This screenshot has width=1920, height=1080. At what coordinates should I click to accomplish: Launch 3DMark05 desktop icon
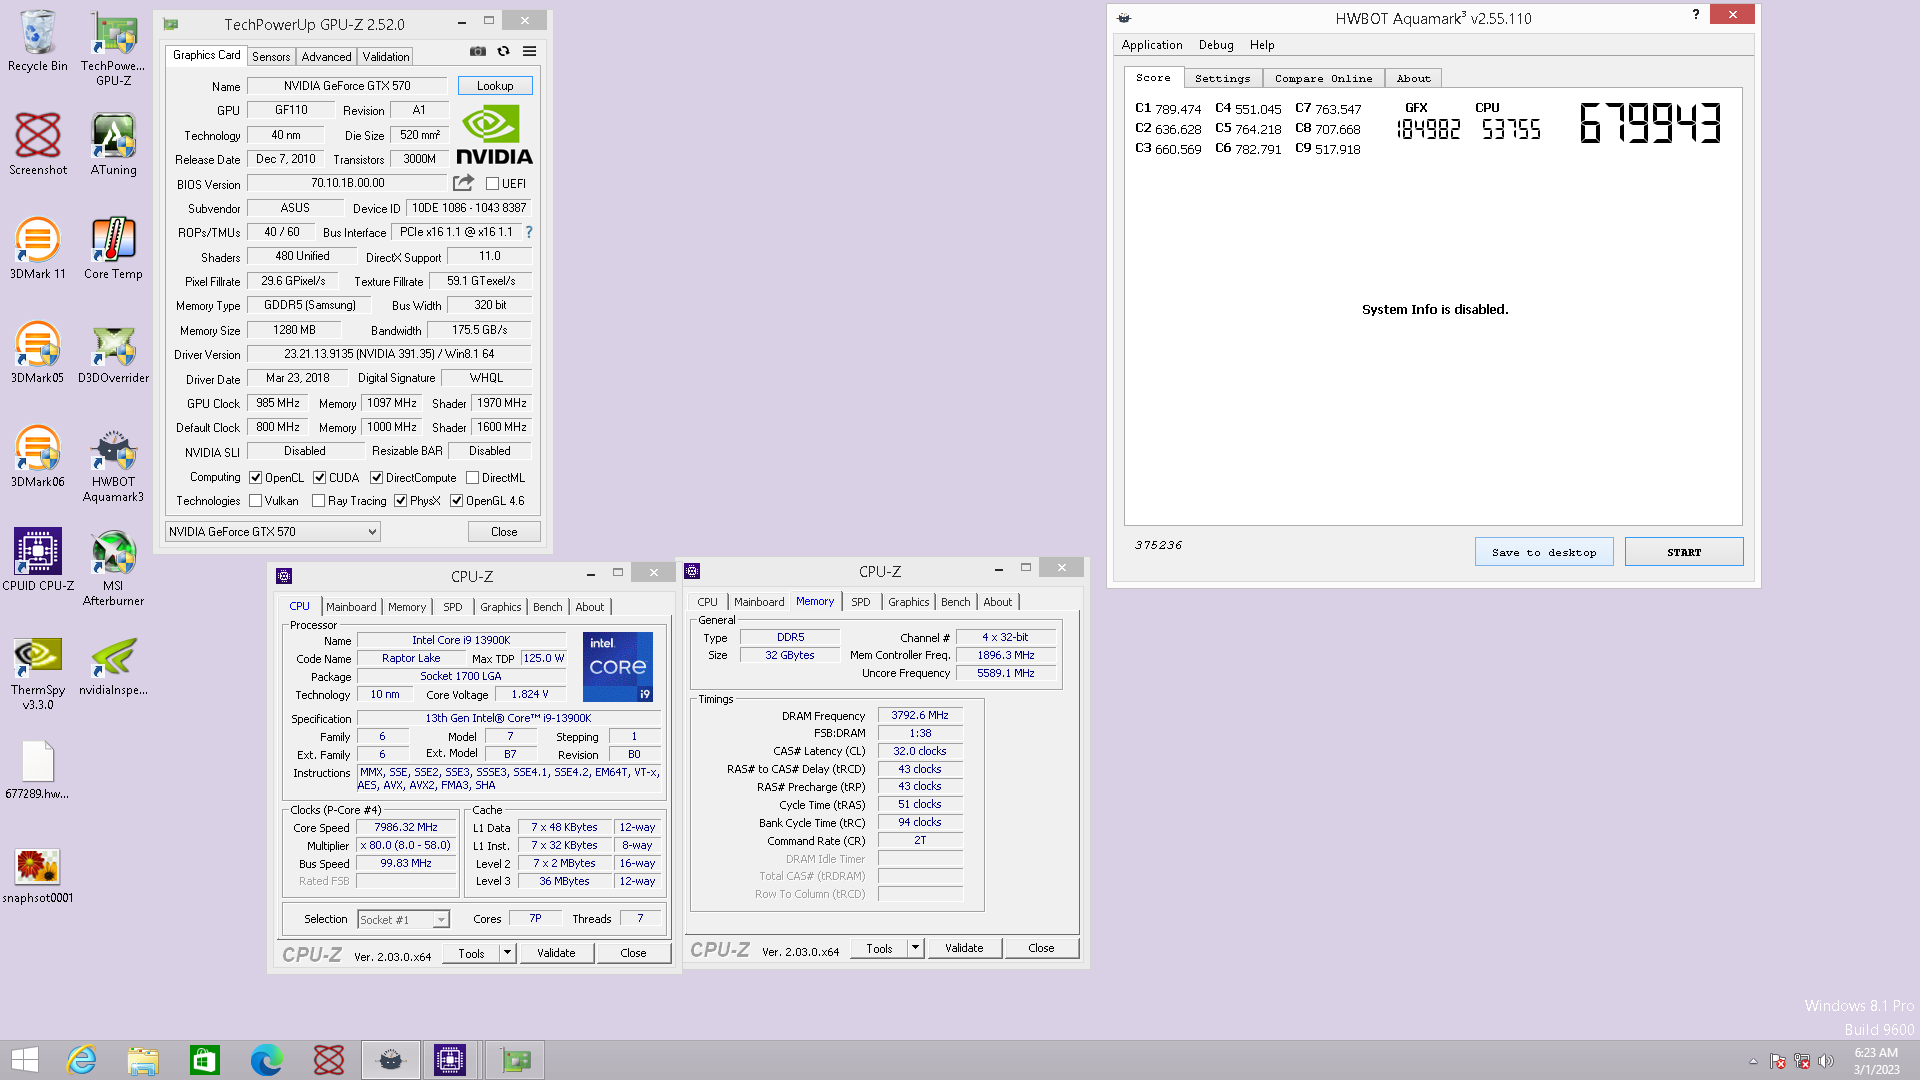(x=38, y=353)
